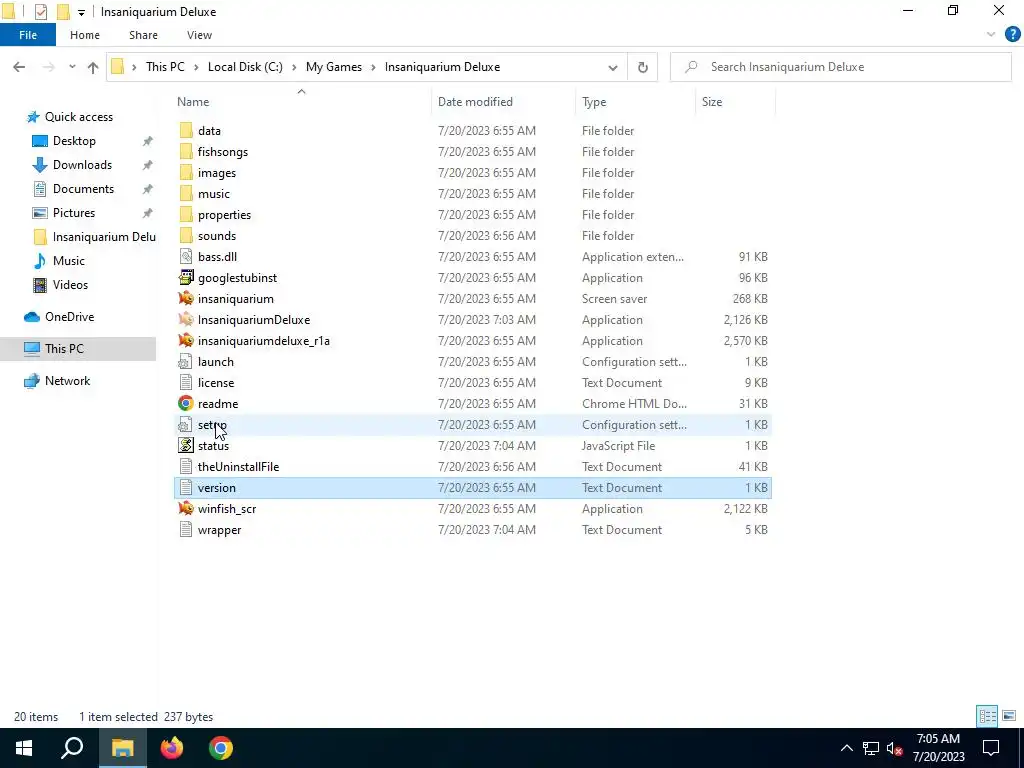Select the music folder icon
This screenshot has height=768, width=1024.
click(186, 193)
